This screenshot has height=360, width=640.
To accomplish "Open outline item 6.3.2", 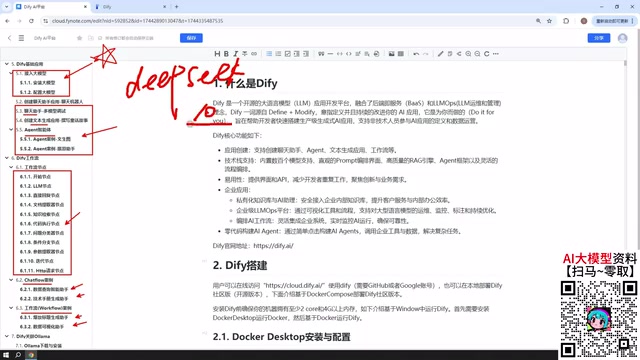I will coord(42,327).
